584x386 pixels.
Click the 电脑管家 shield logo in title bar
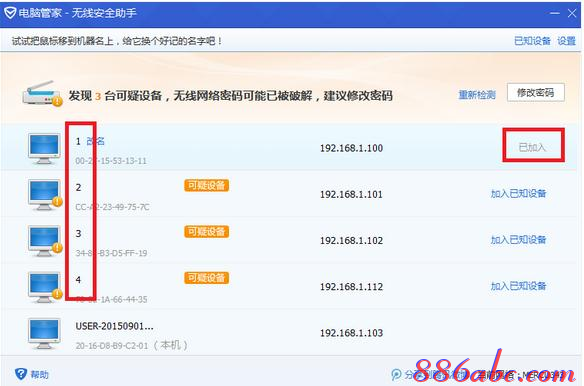coord(10,13)
